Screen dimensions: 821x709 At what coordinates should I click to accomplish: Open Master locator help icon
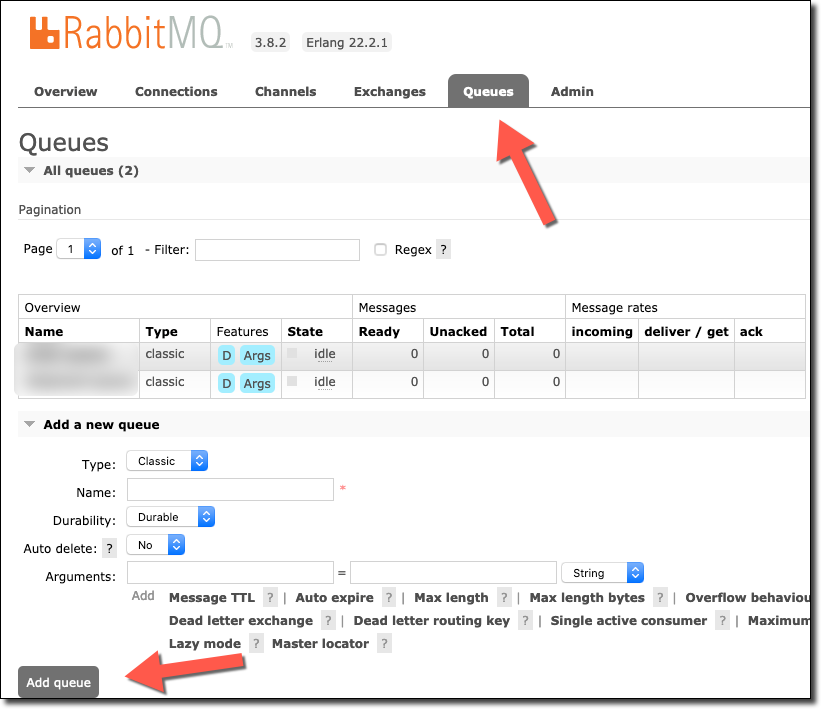(x=384, y=644)
